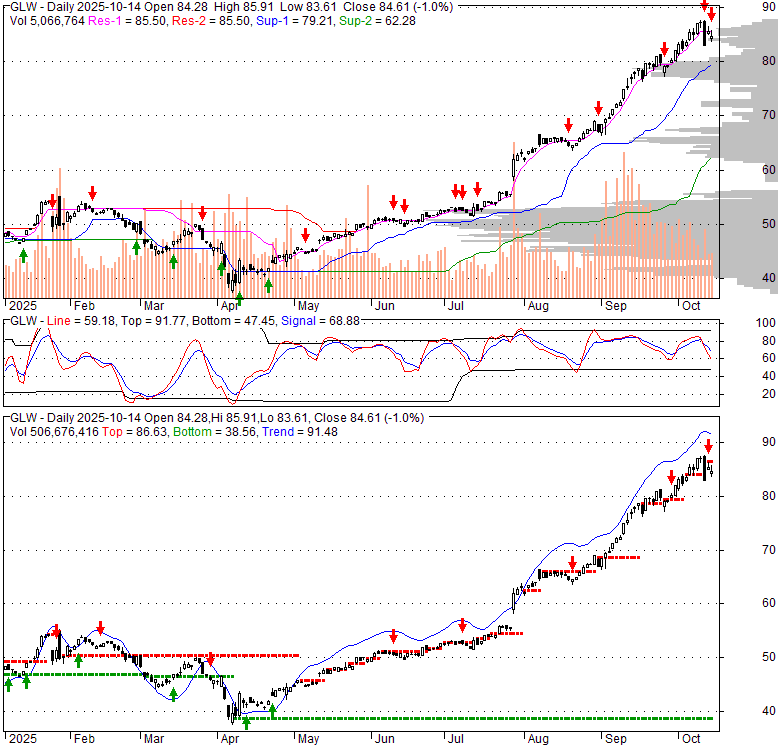Click the red arrow in June, bottom chart
The height and width of the screenshot is (745, 780).
click(394, 636)
